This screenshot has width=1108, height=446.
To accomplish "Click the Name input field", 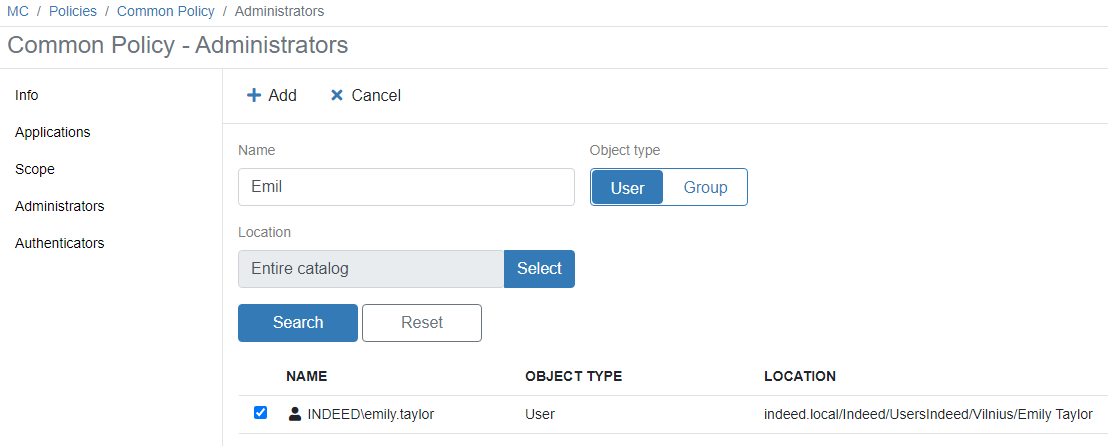I will click(x=406, y=187).
